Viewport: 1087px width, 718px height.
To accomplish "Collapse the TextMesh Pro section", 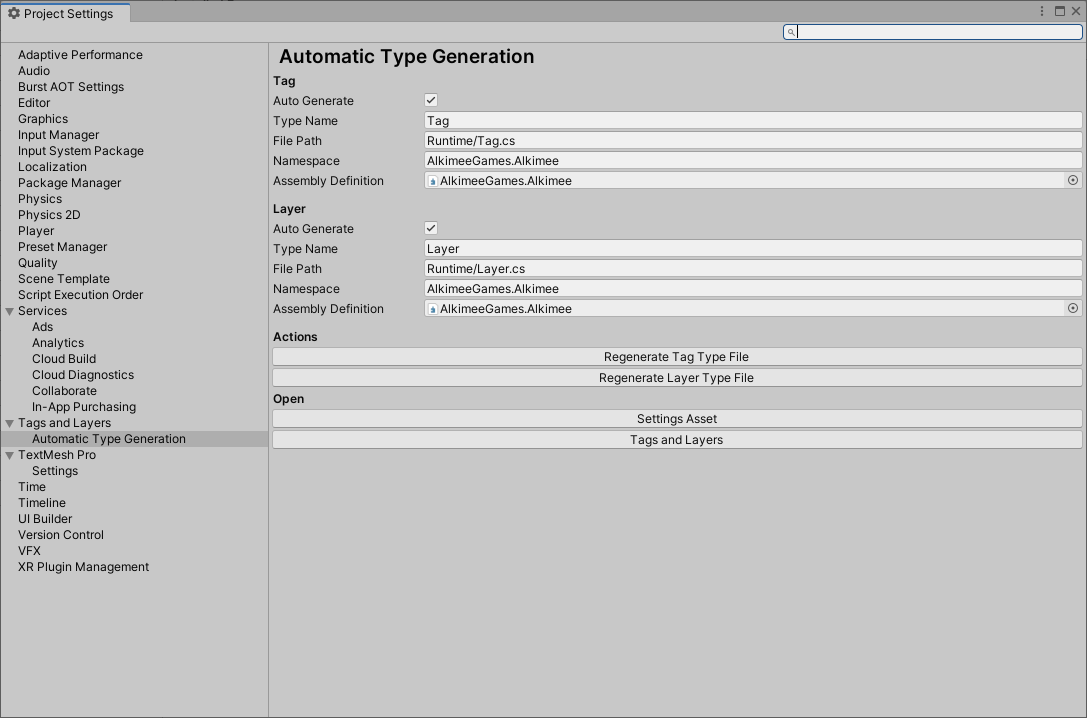I will (9, 455).
